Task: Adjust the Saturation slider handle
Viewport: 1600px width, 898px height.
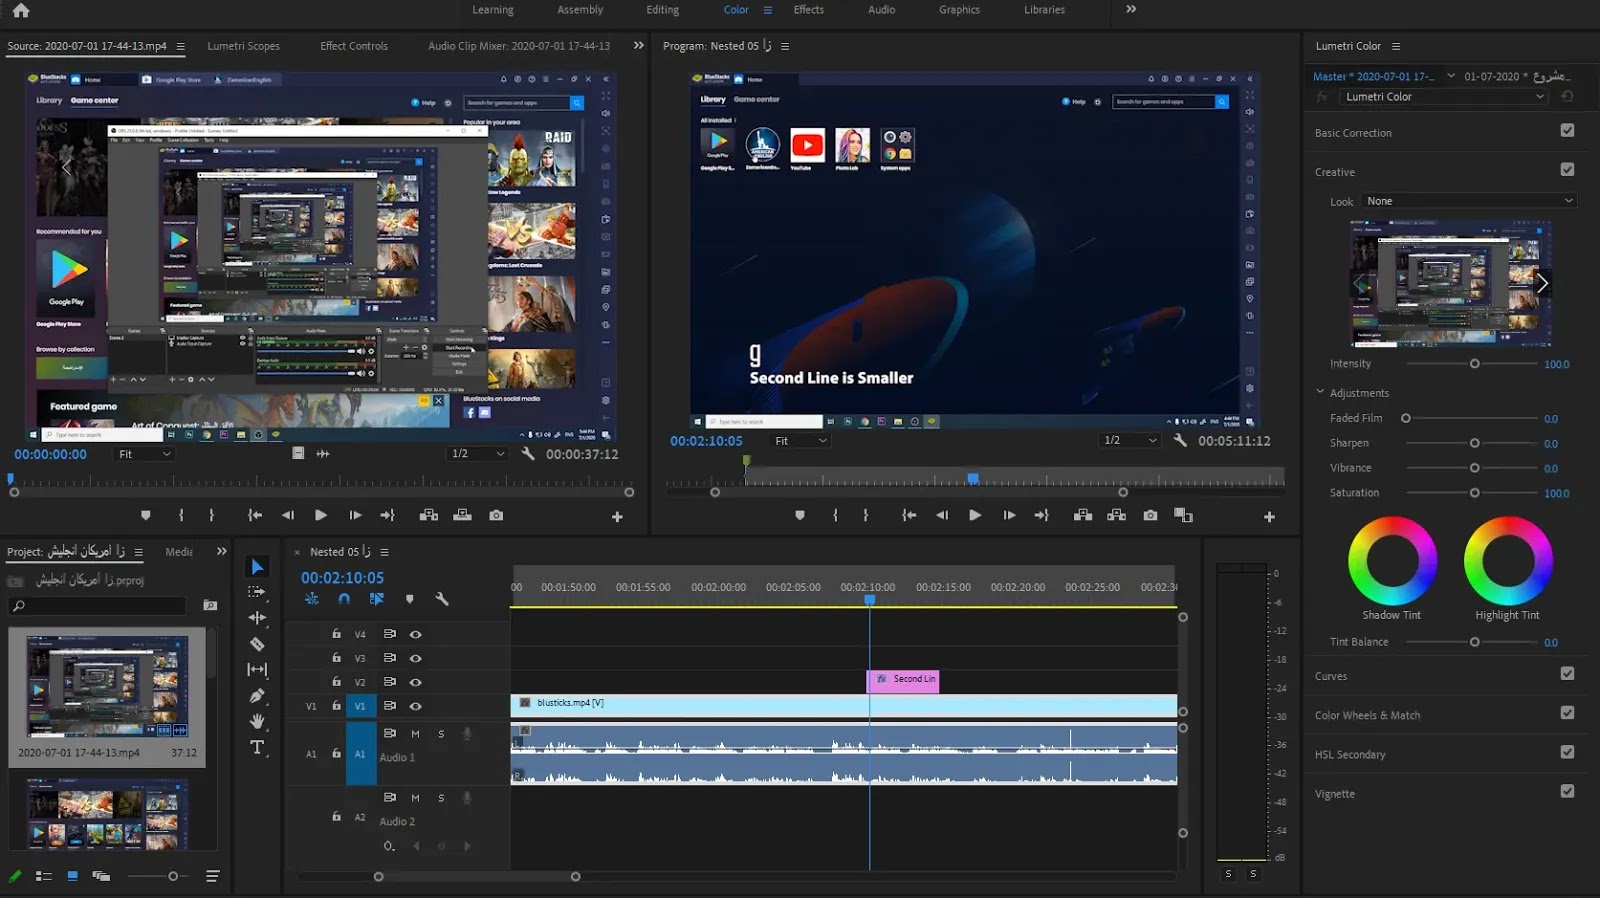Action: (x=1474, y=493)
